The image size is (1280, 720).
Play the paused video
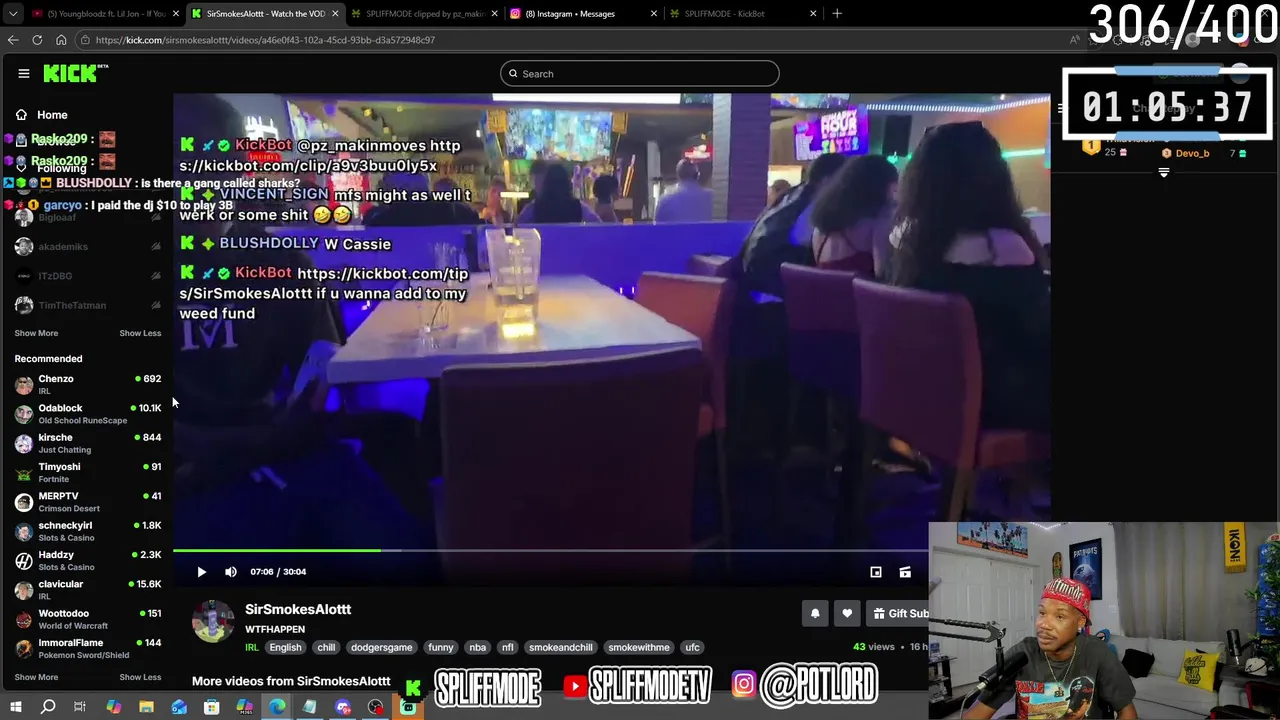[201, 572]
